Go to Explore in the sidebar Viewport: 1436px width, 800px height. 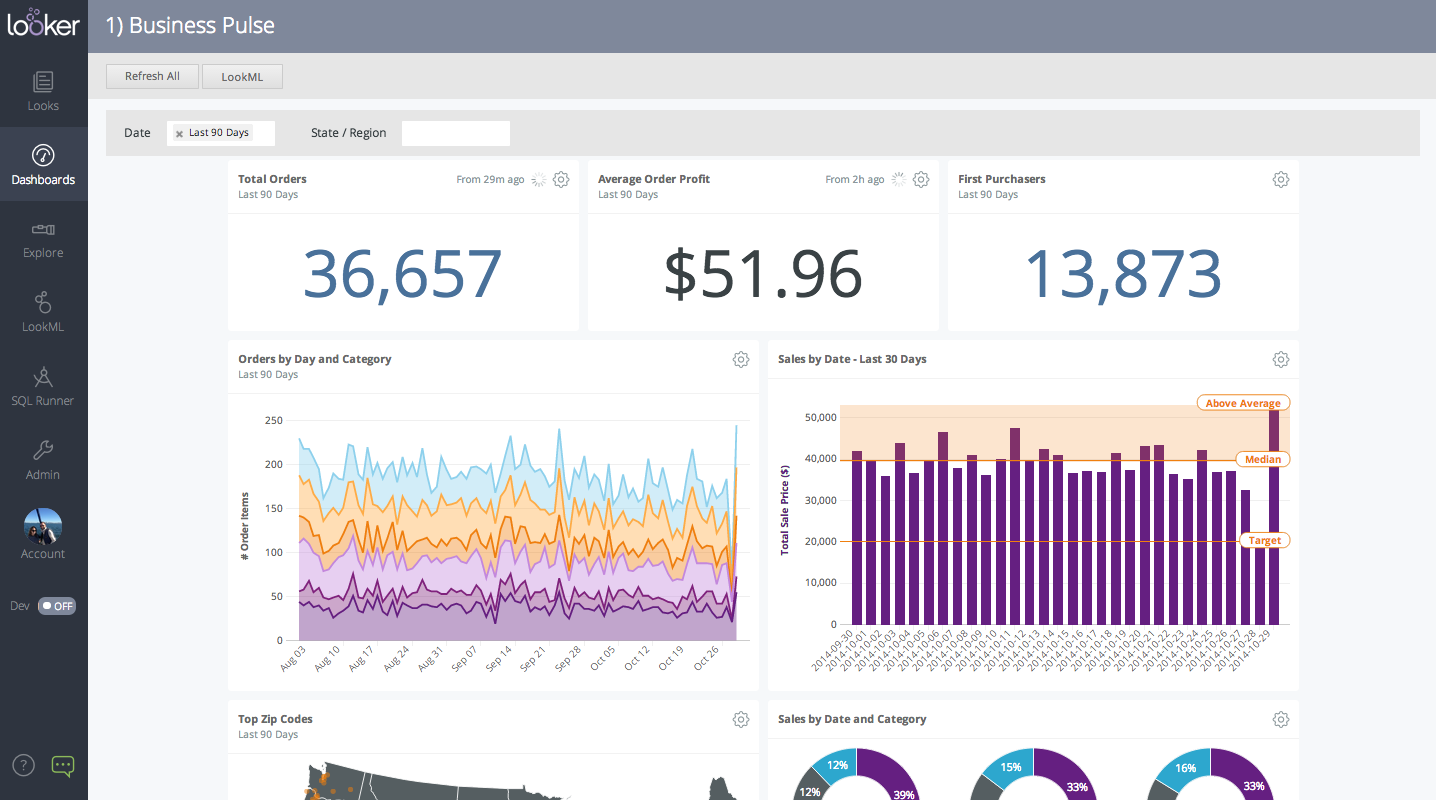click(x=43, y=239)
